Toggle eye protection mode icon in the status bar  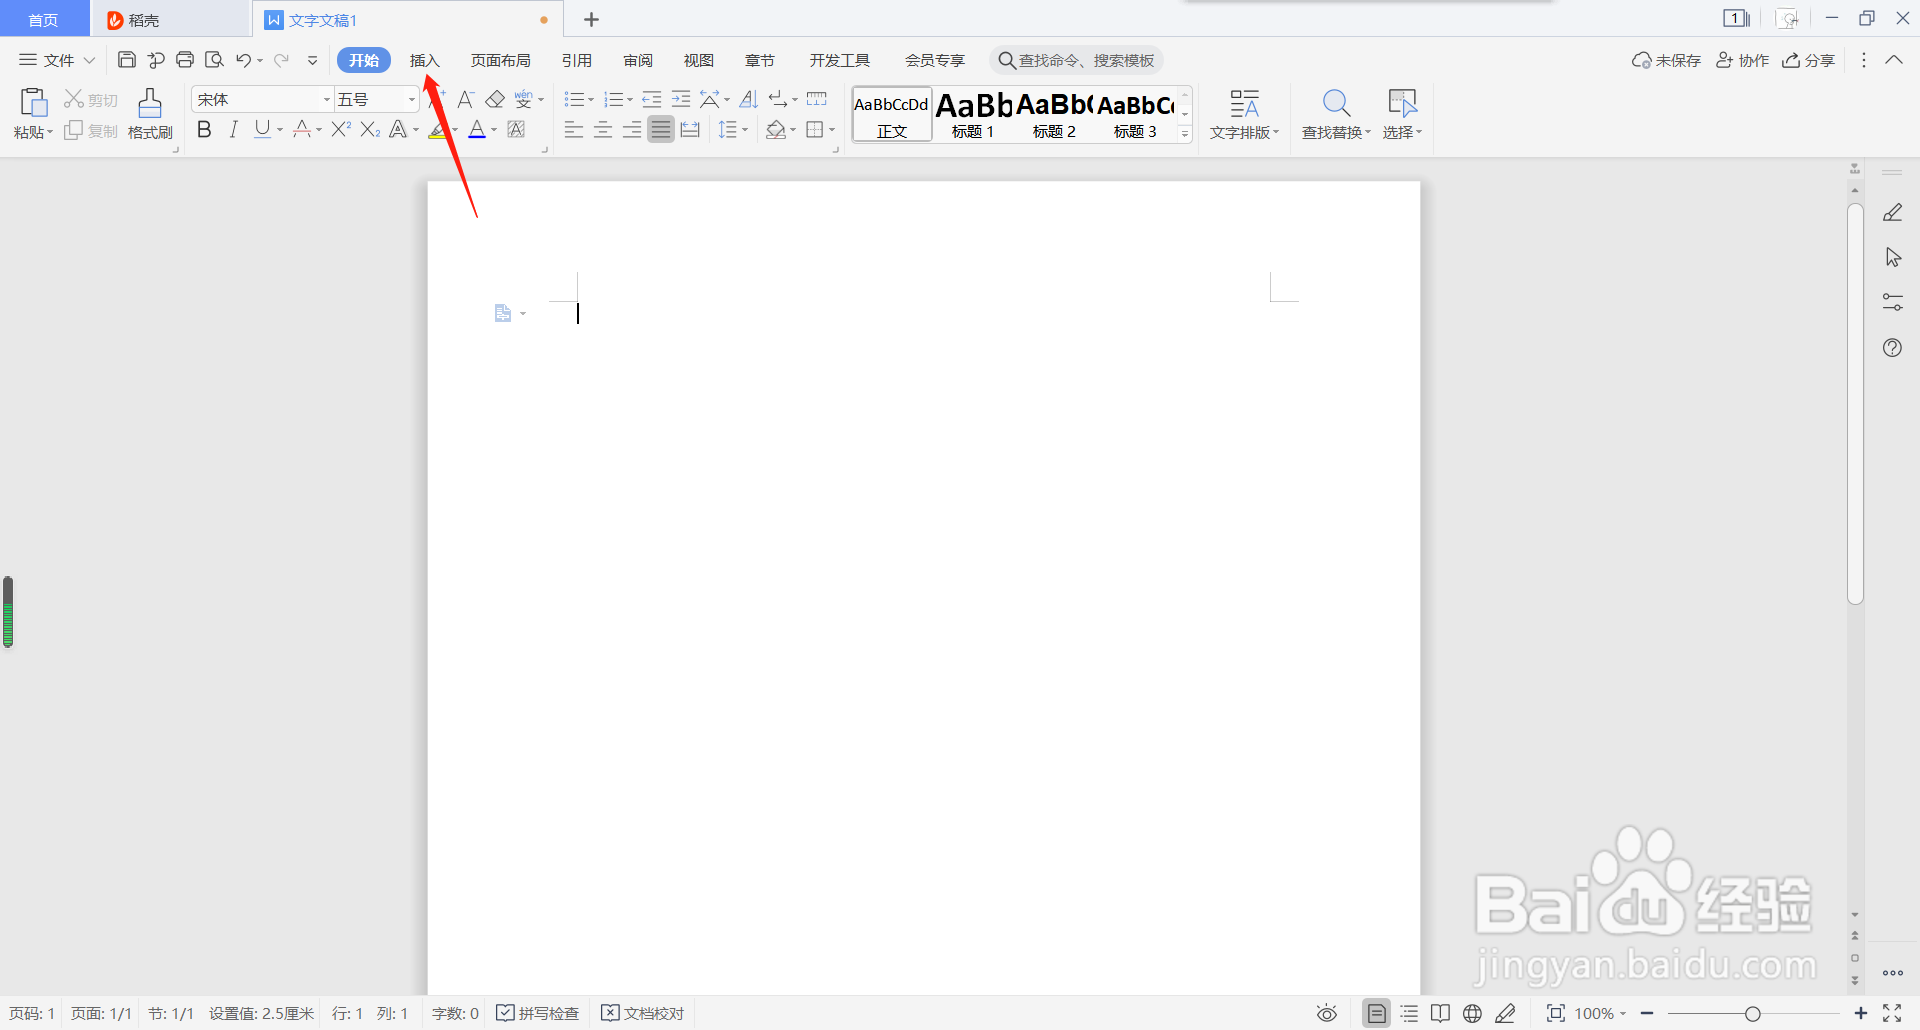click(x=1327, y=1014)
